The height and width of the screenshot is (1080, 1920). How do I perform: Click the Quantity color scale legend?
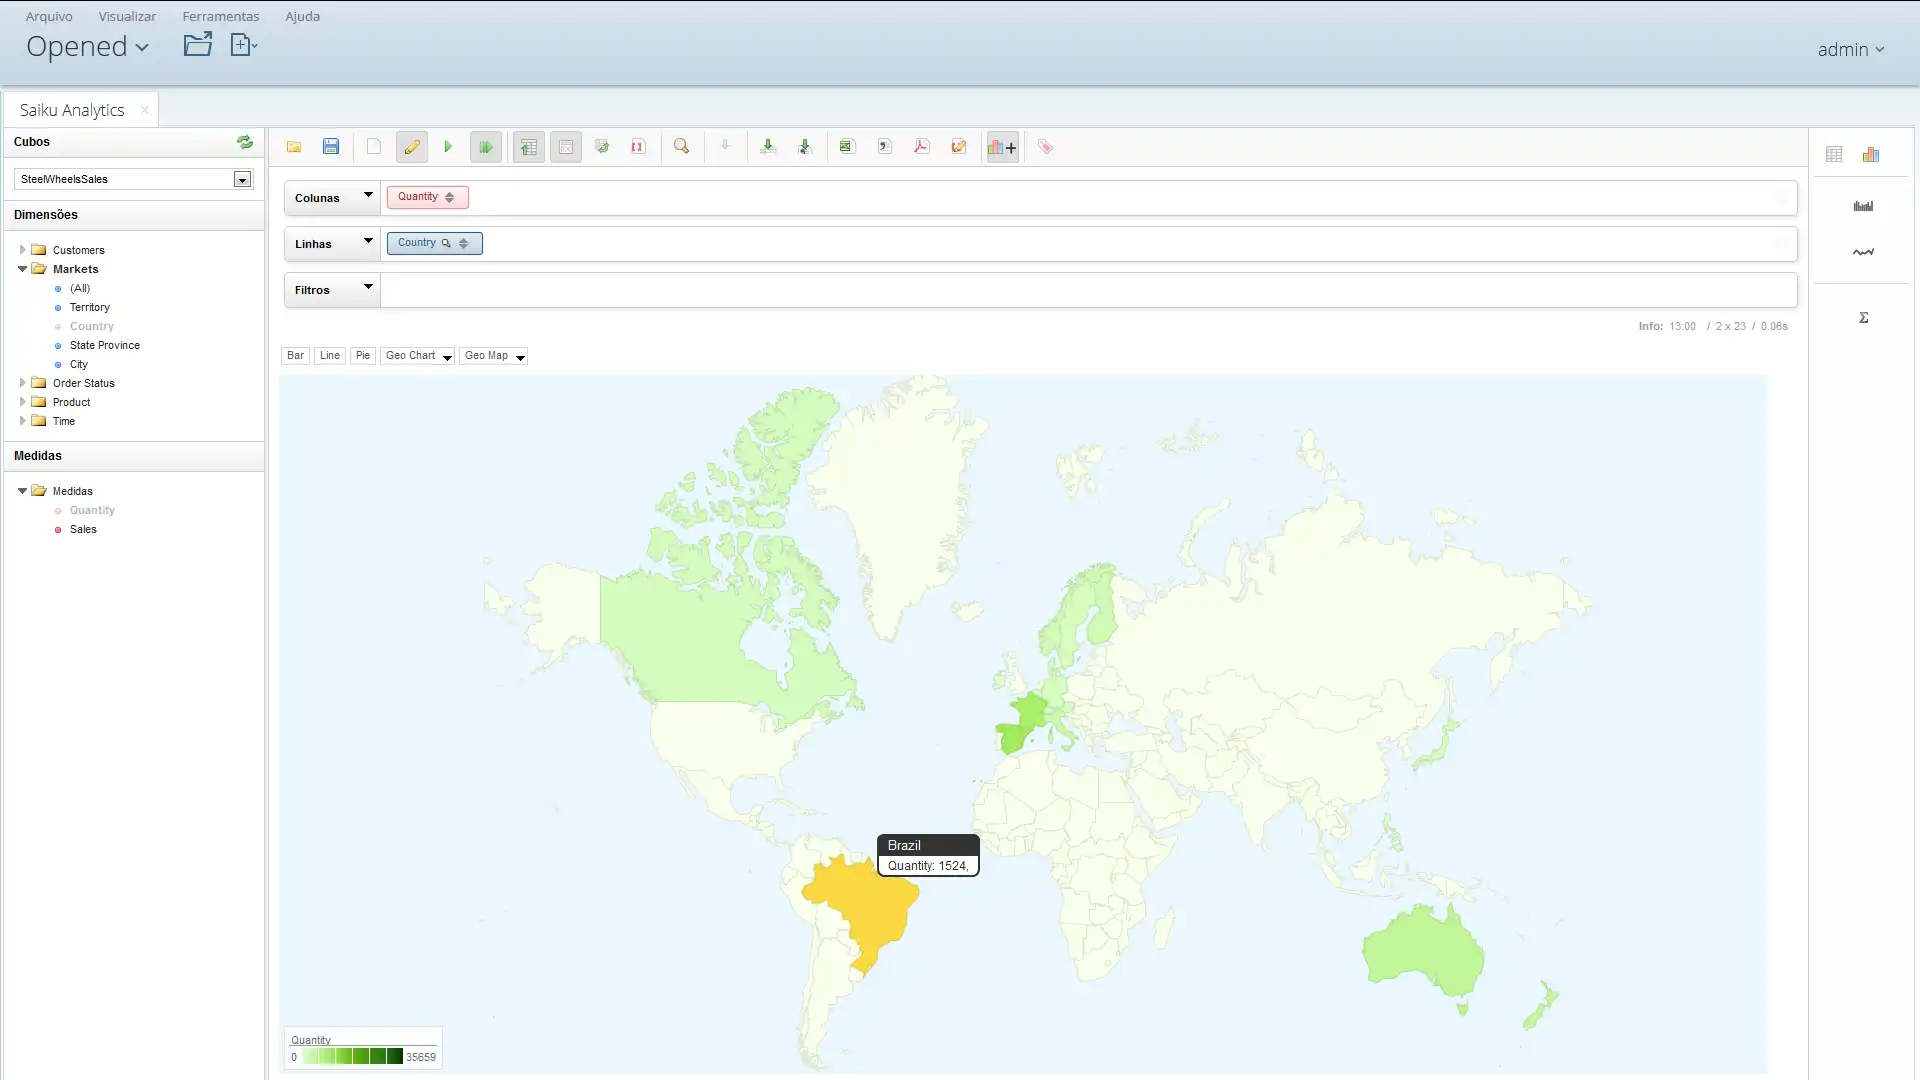pyautogui.click(x=363, y=1049)
